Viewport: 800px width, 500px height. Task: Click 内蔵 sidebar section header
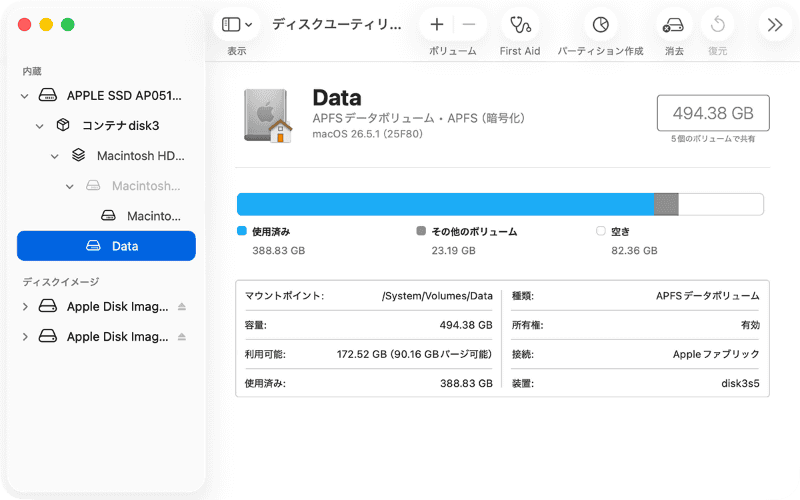click(x=32, y=71)
